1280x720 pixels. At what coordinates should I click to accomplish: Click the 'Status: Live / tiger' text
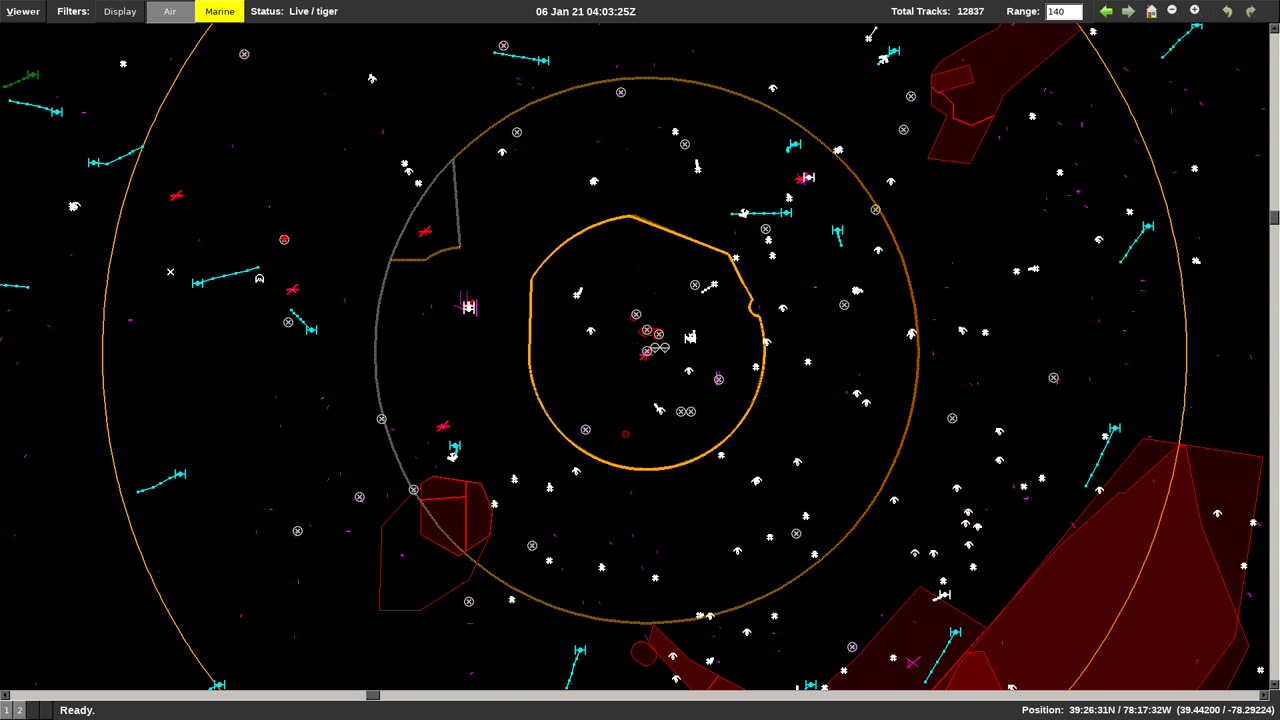click(294, 11)
